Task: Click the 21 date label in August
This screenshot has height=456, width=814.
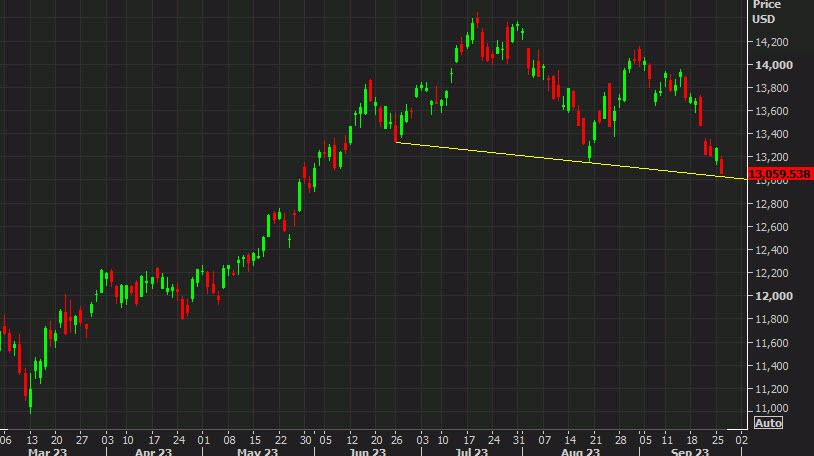Action: (x=595, y=440)
